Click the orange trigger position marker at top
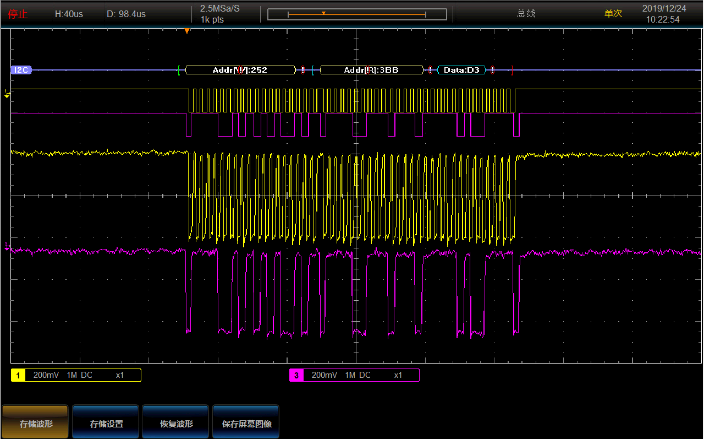The height and width of the screenshot is (439, 704). [186, 31]
